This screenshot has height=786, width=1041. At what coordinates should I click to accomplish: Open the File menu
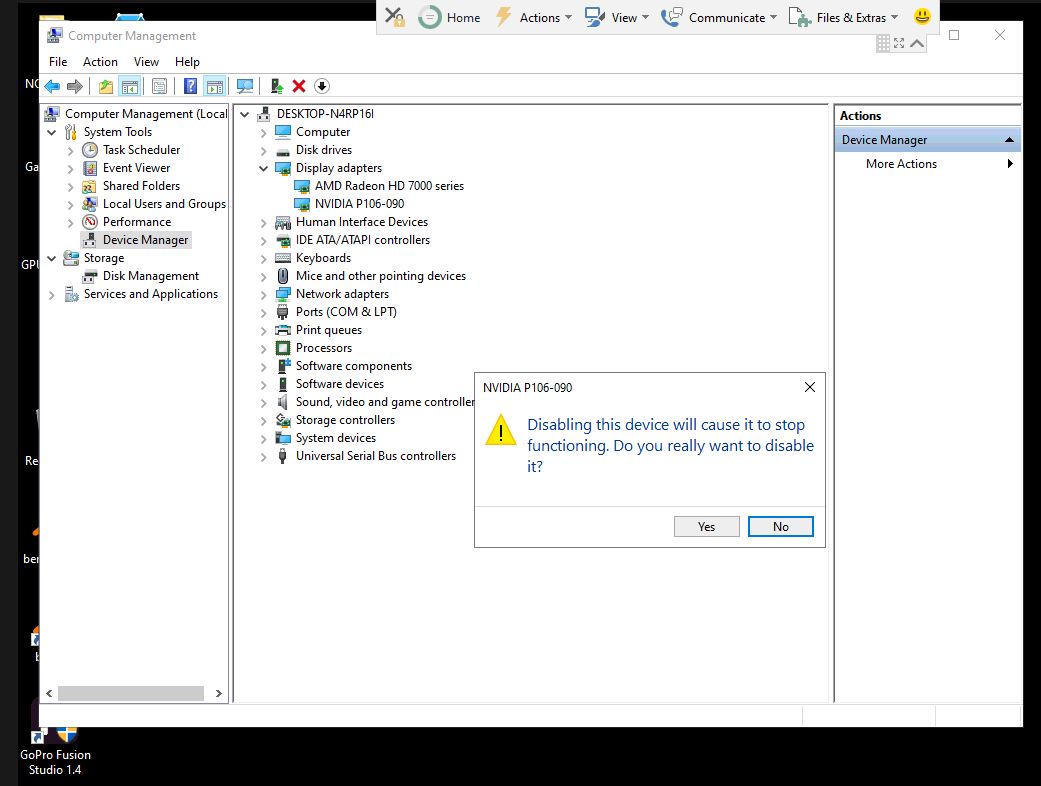tap(58, 62)
